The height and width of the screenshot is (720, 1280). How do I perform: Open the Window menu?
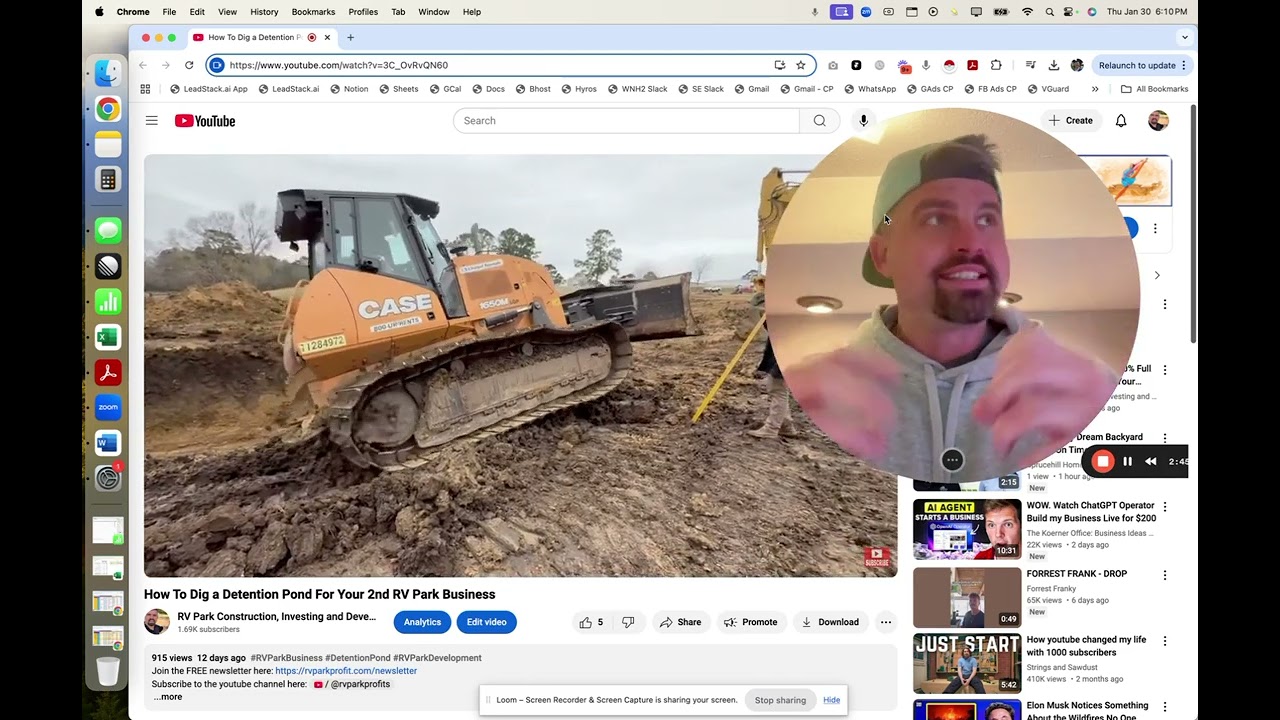434,12
